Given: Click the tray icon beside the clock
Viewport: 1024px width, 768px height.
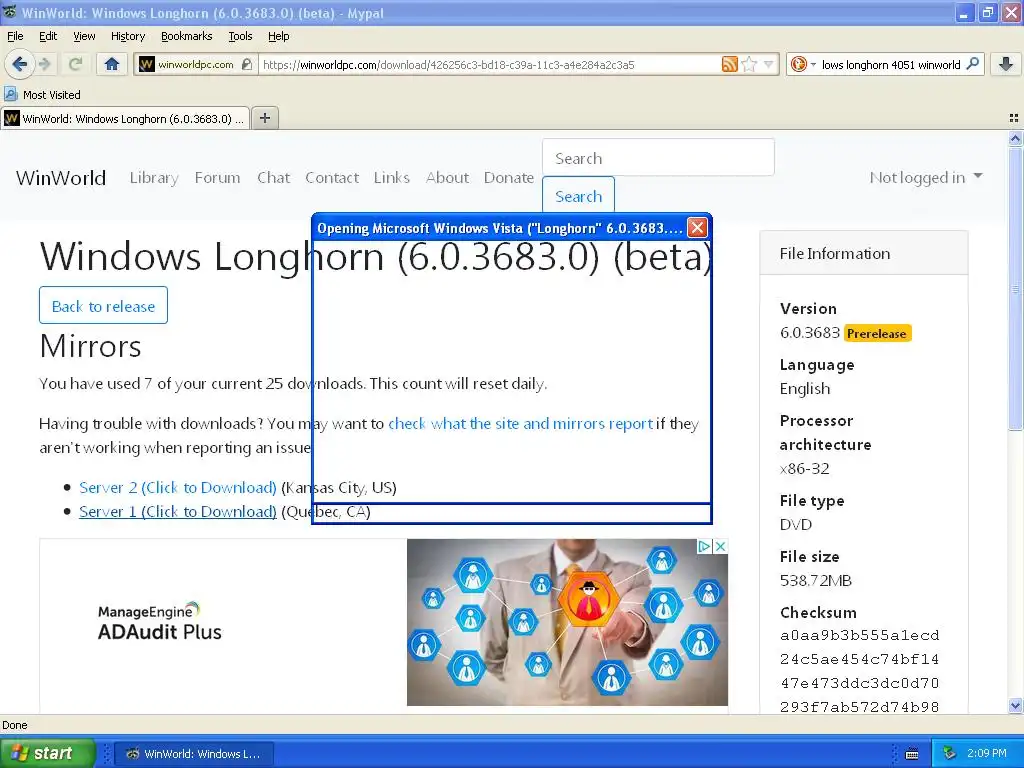Looking at the screenshot, I should [950, 754].
